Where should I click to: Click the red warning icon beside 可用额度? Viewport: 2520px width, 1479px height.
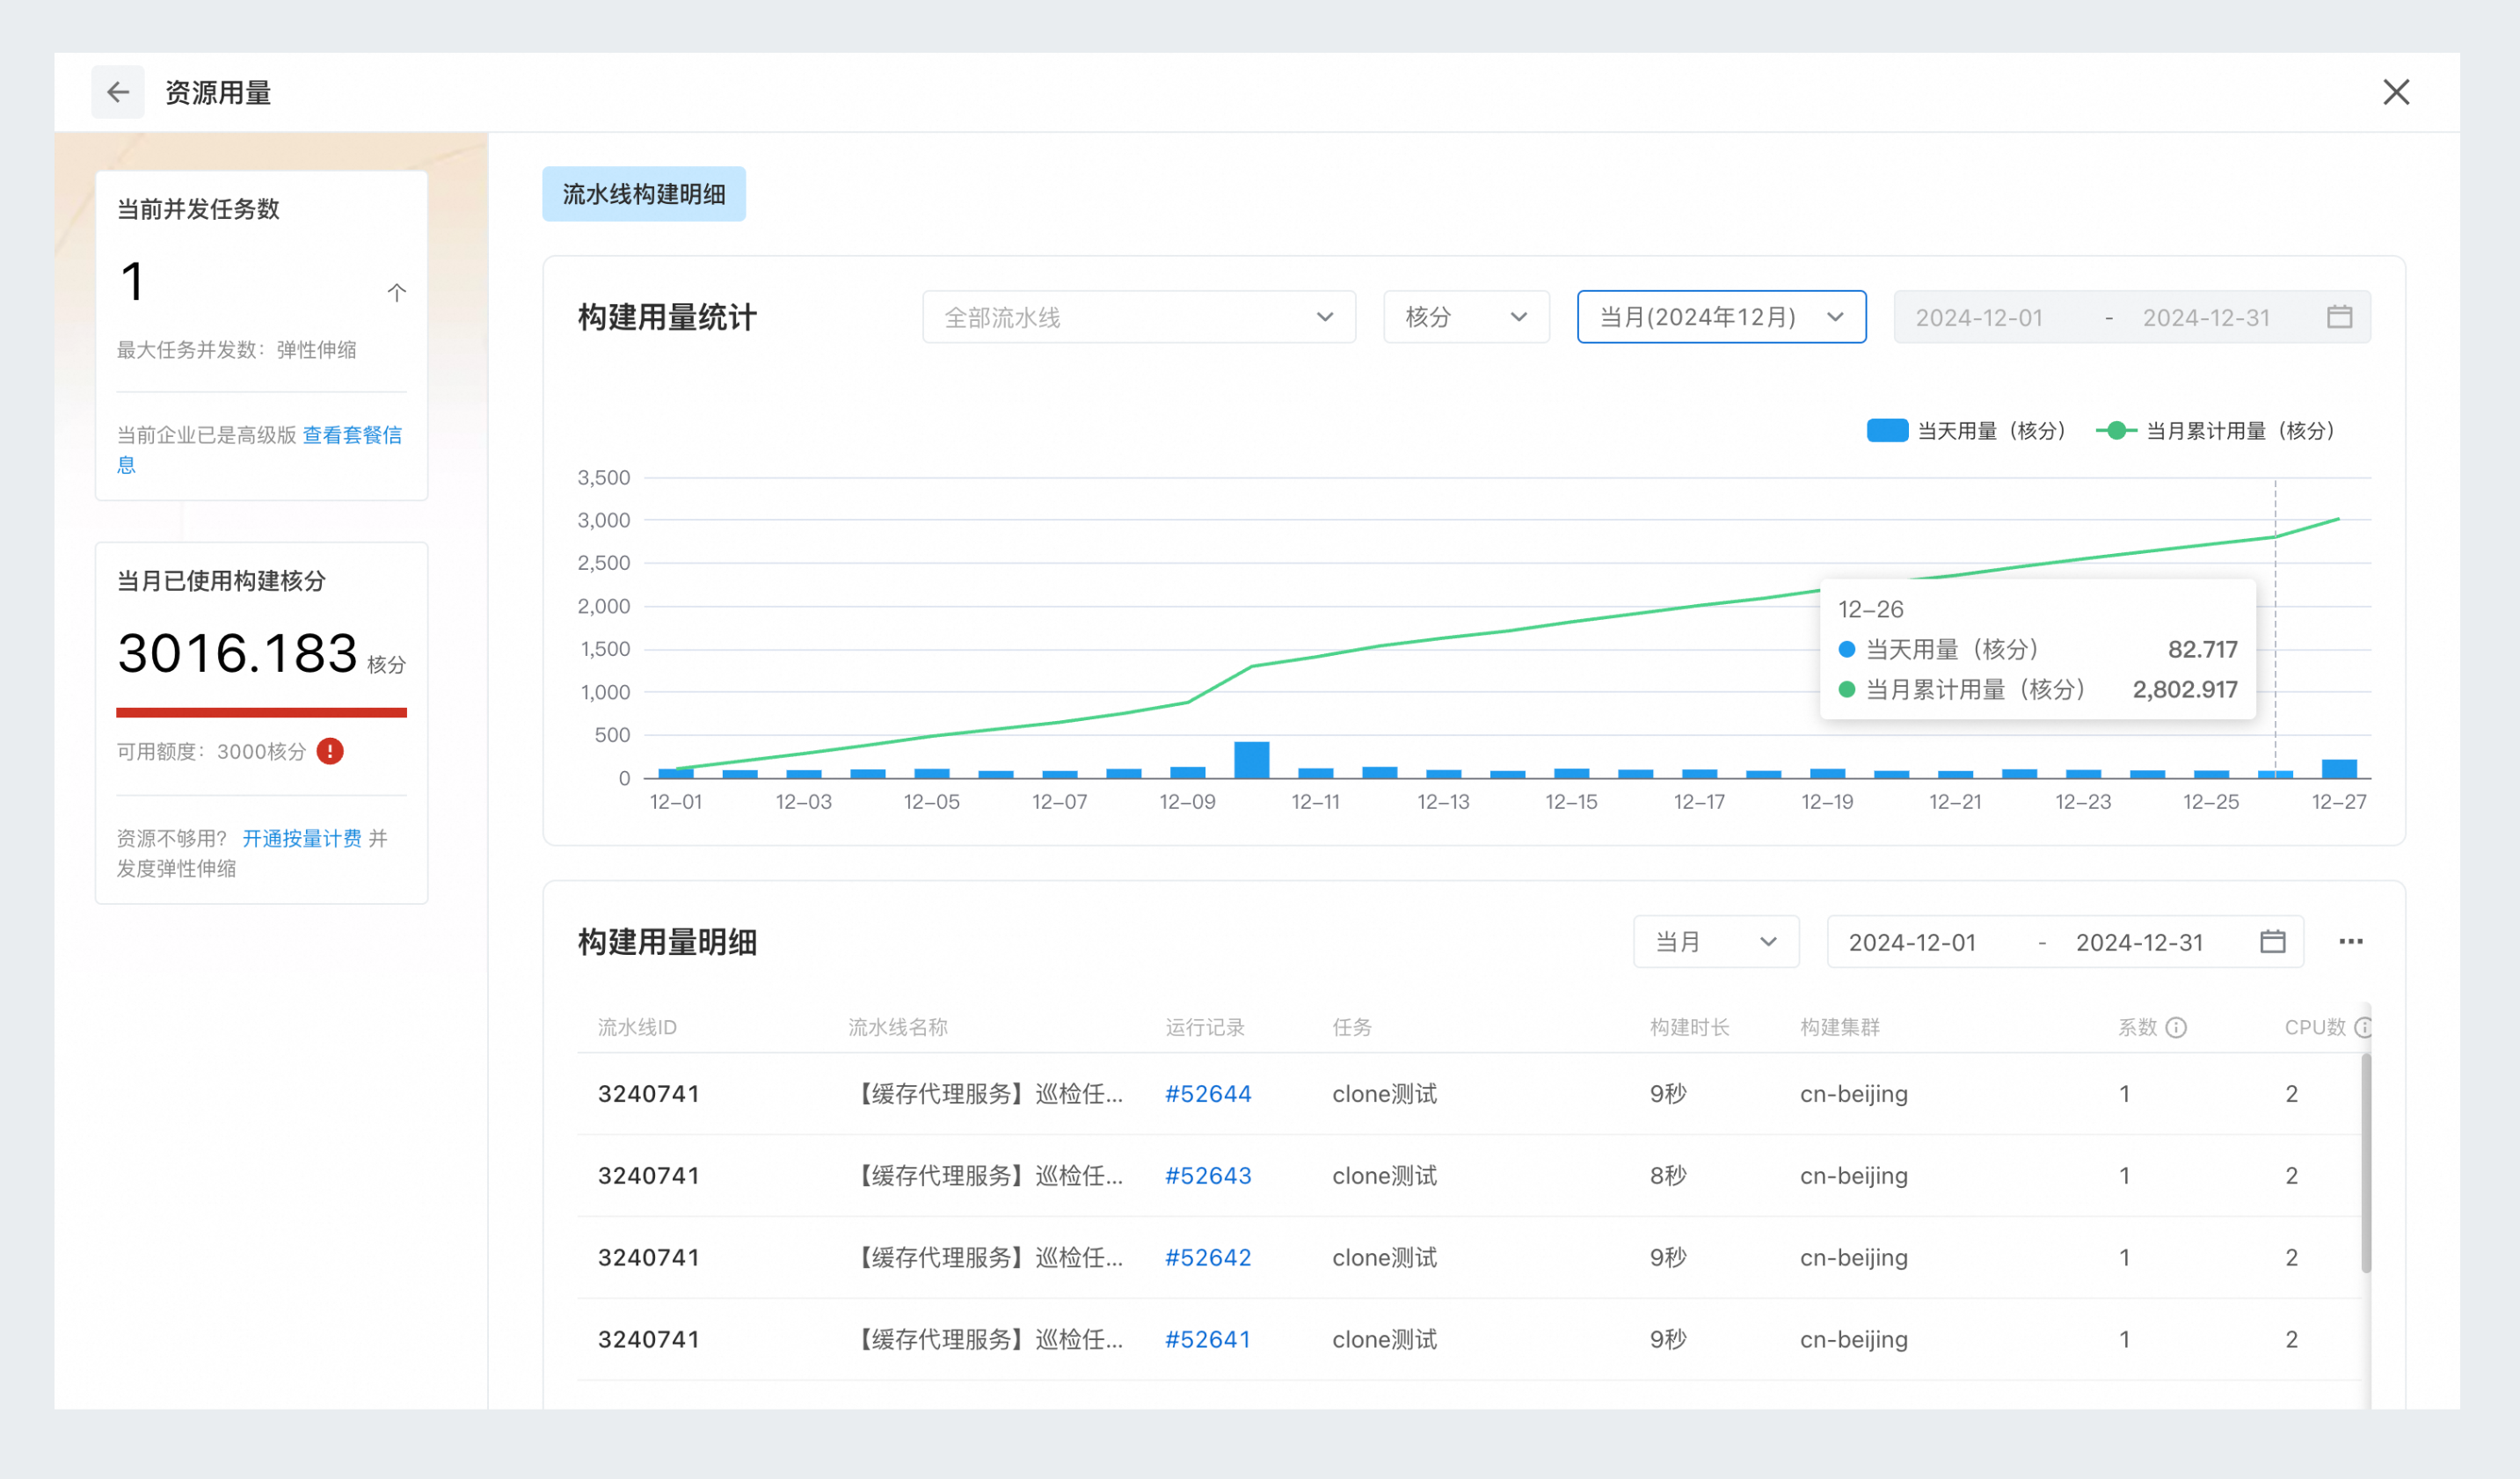tap(331, 751)
